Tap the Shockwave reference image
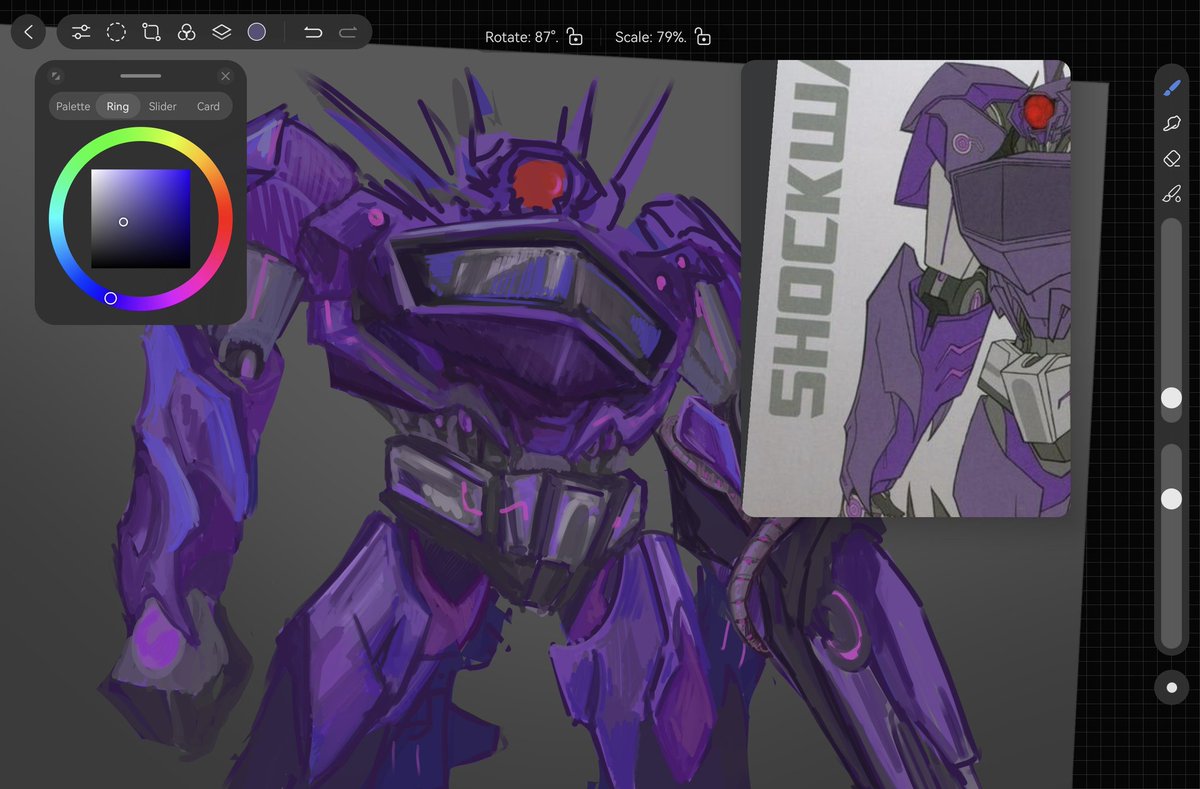The height and width of the screenshot is (789, 1200). coord(906,288)
